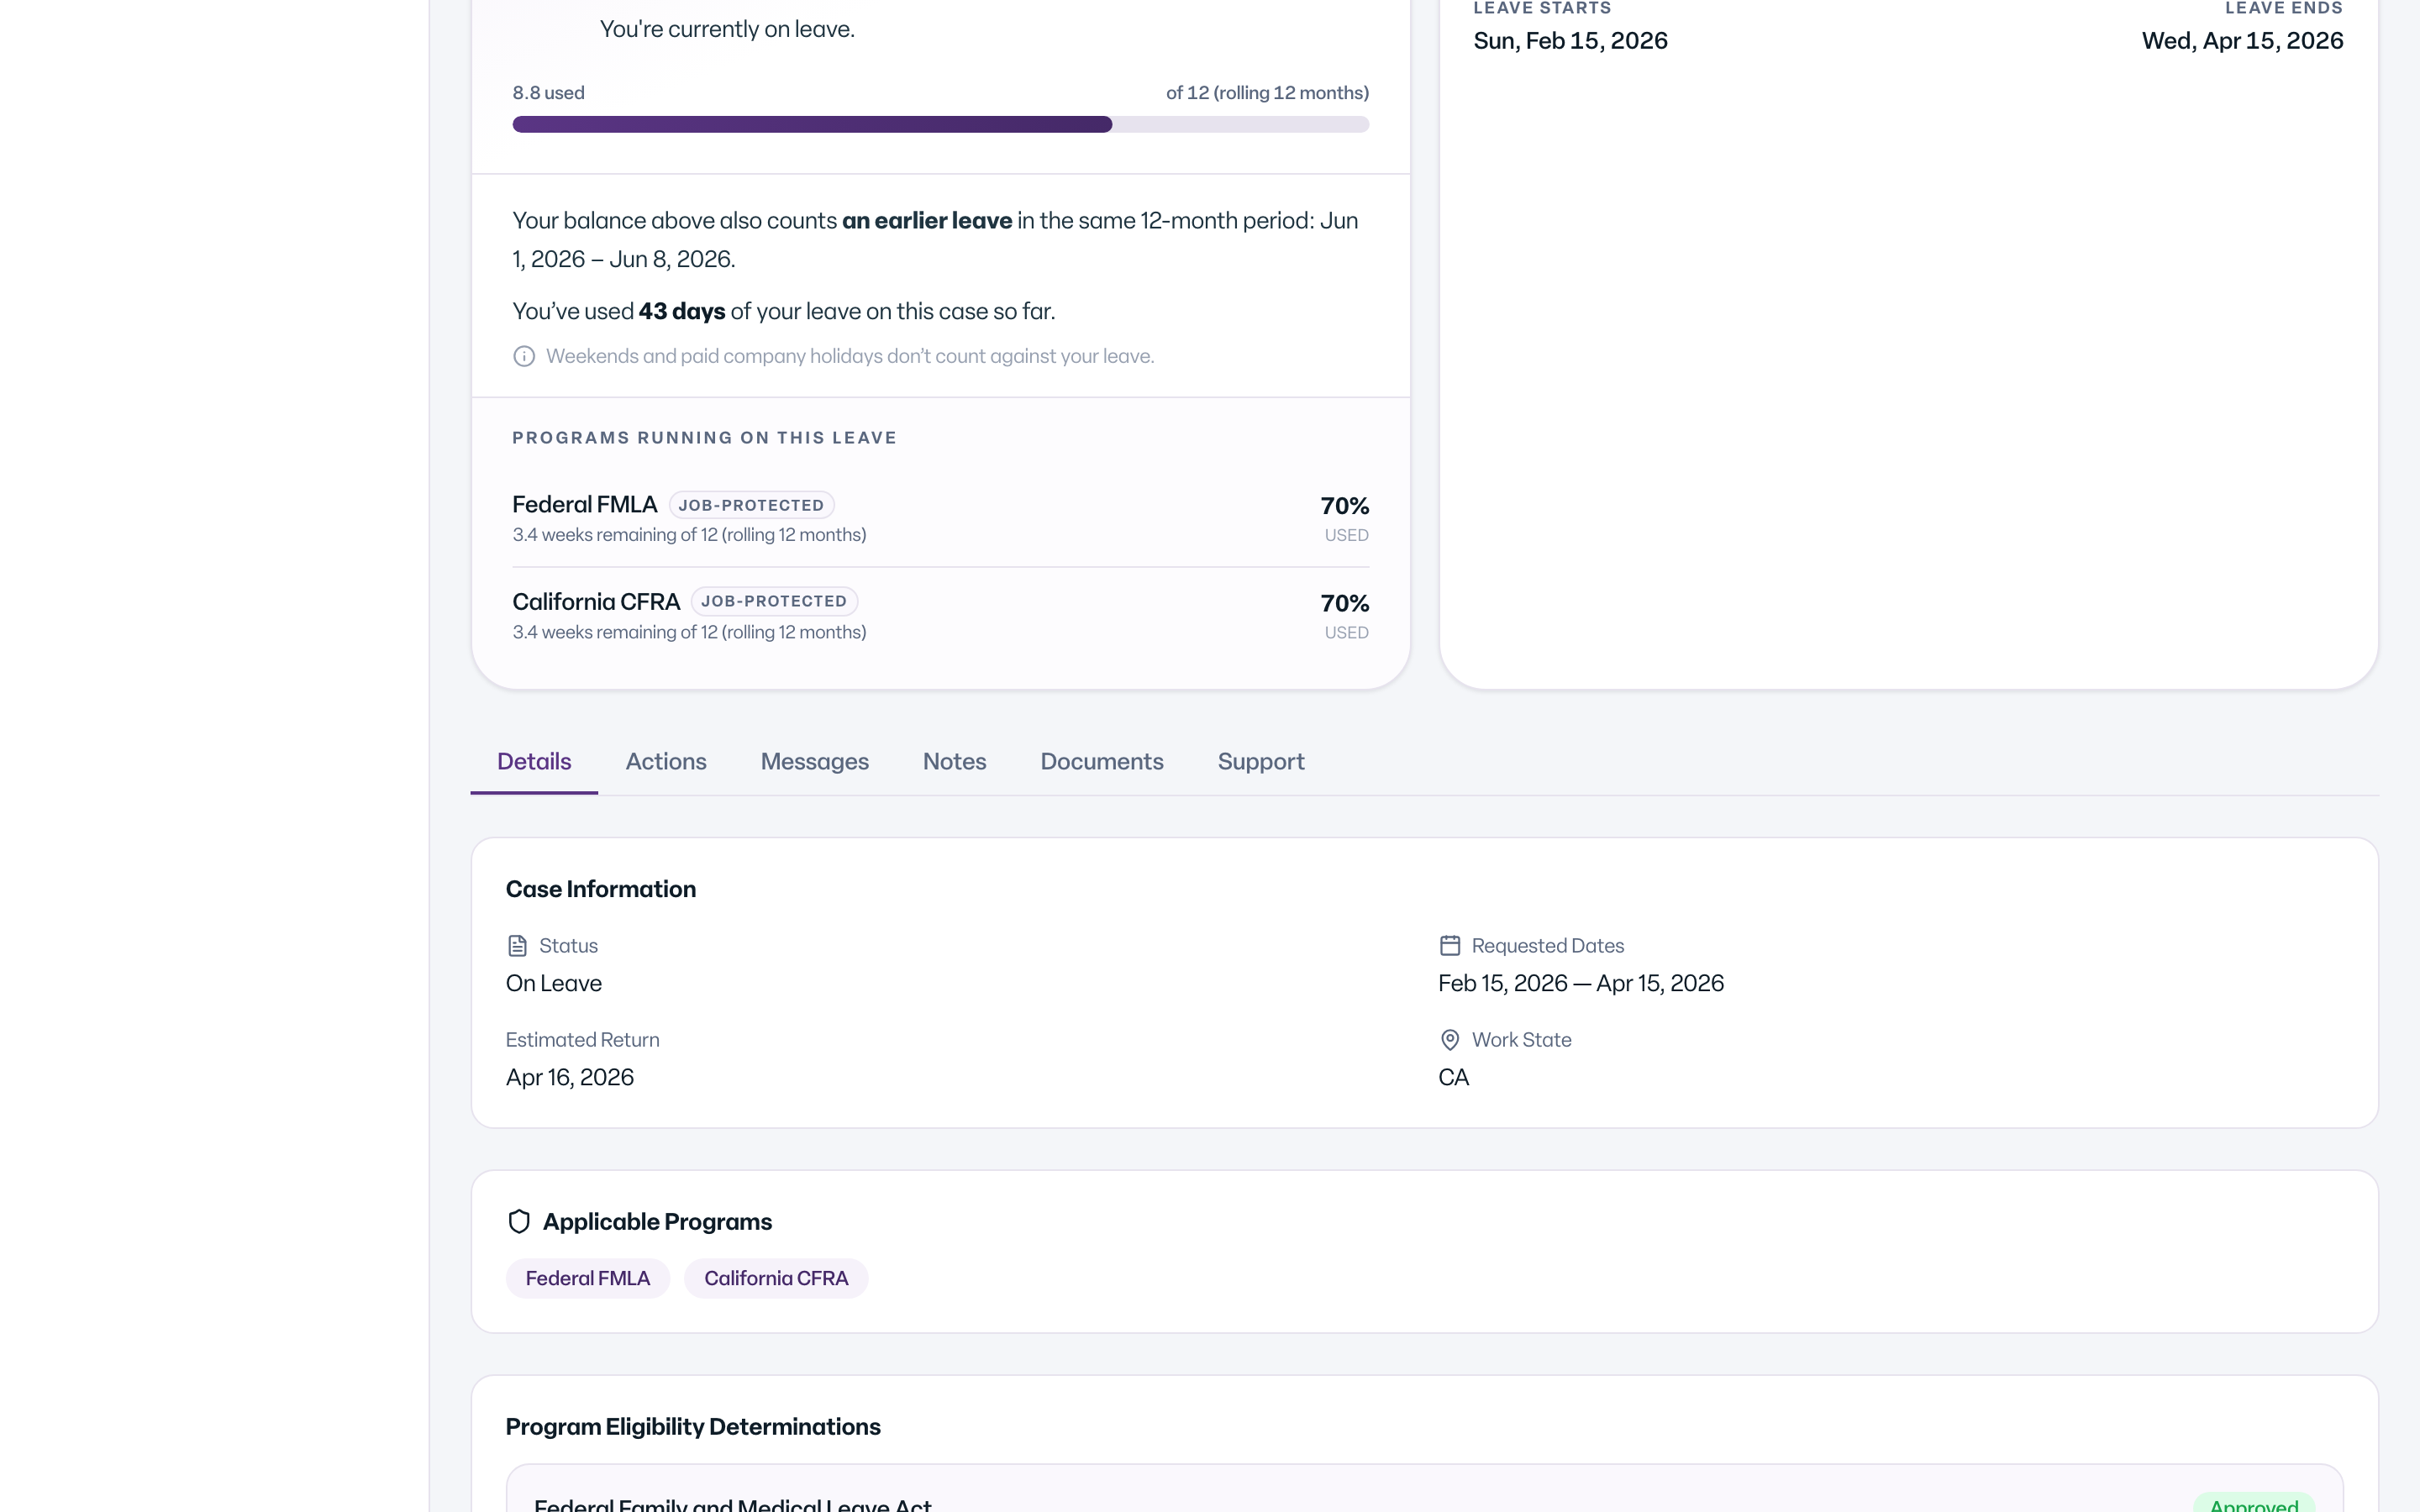Click the '8.8 used' label

pyautogui.click(x=549, y=93)
